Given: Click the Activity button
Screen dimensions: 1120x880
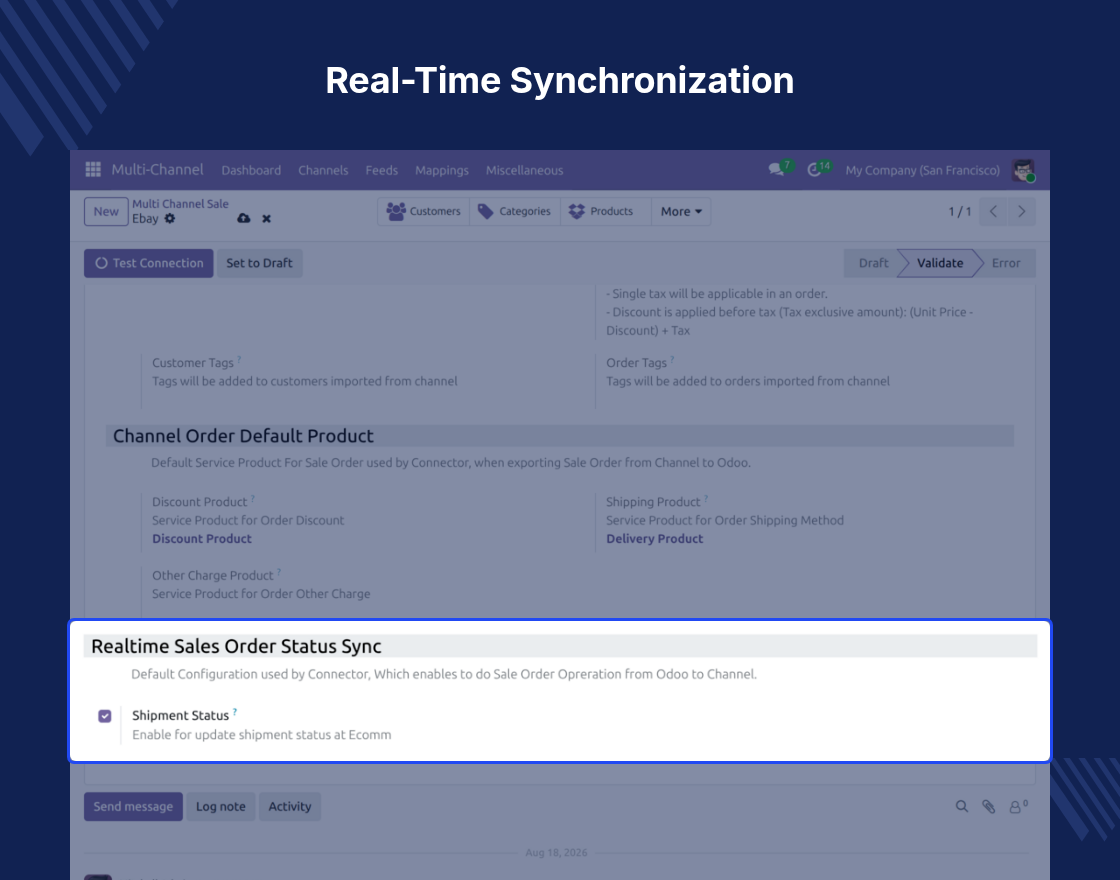Looking at the screenshot, I should pyautogui.click(x=289, y=806).
